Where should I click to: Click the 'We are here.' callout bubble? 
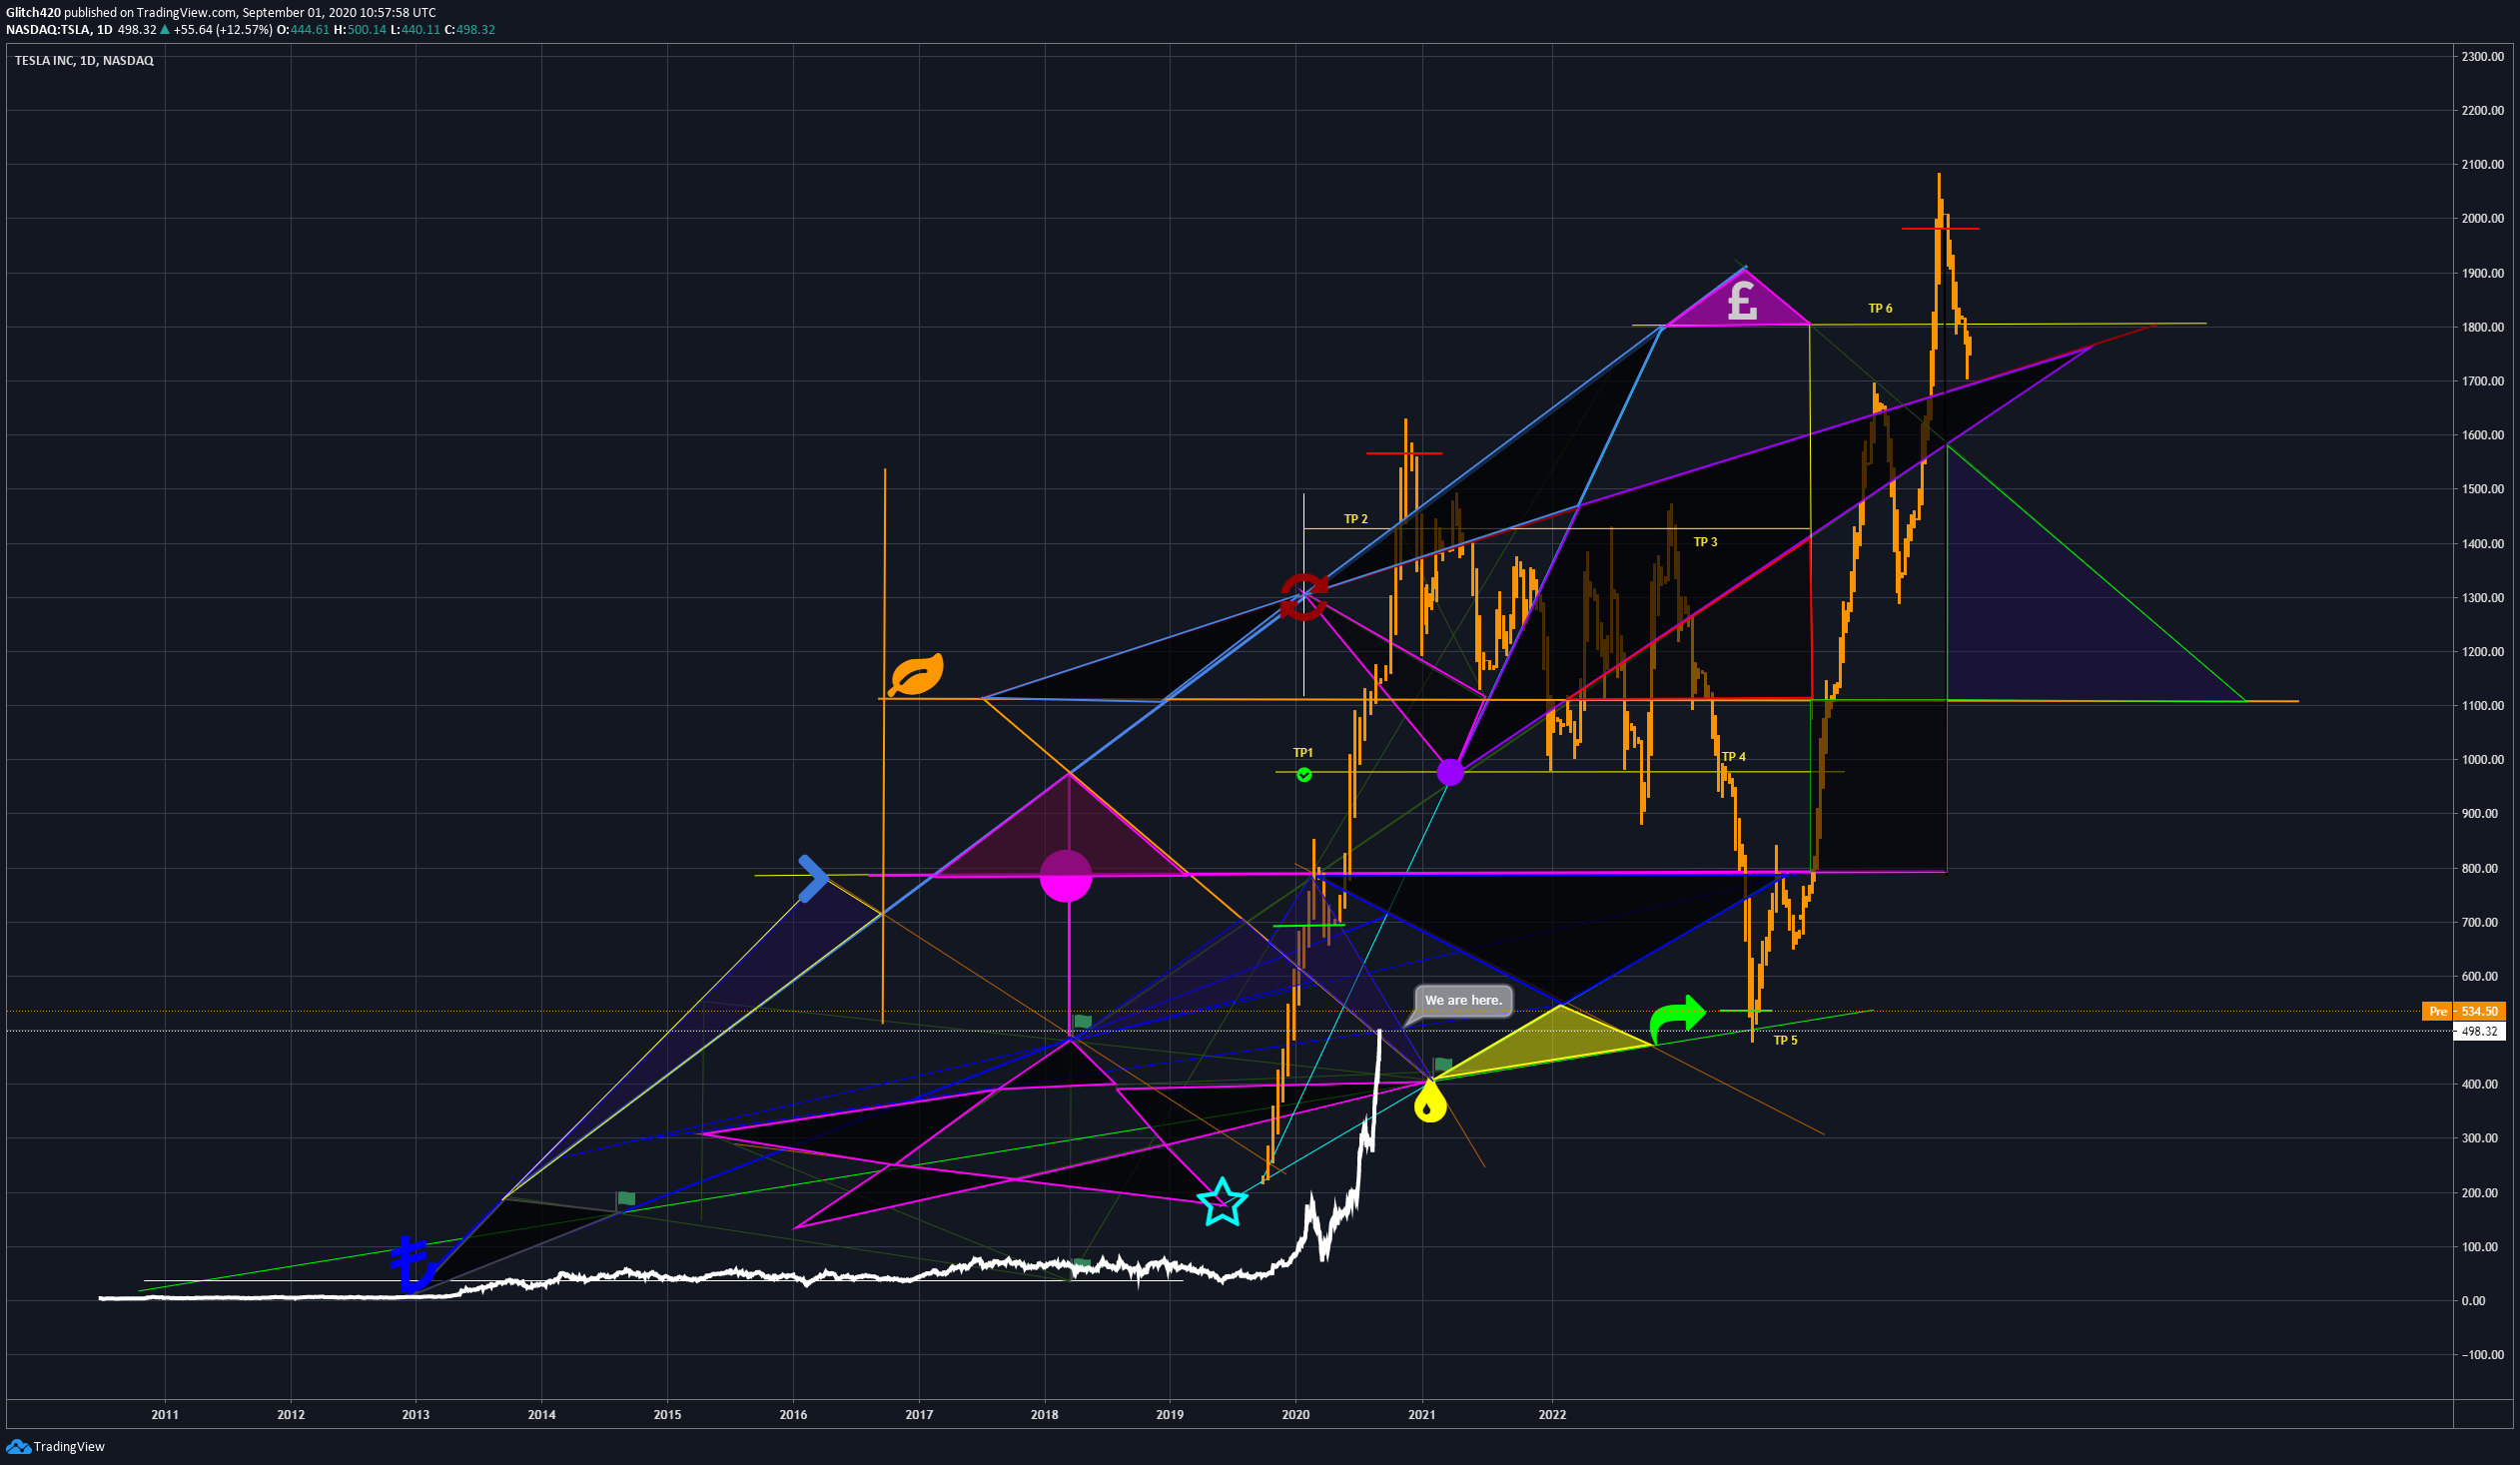pyautogui.click(x=1463, y=1000)
